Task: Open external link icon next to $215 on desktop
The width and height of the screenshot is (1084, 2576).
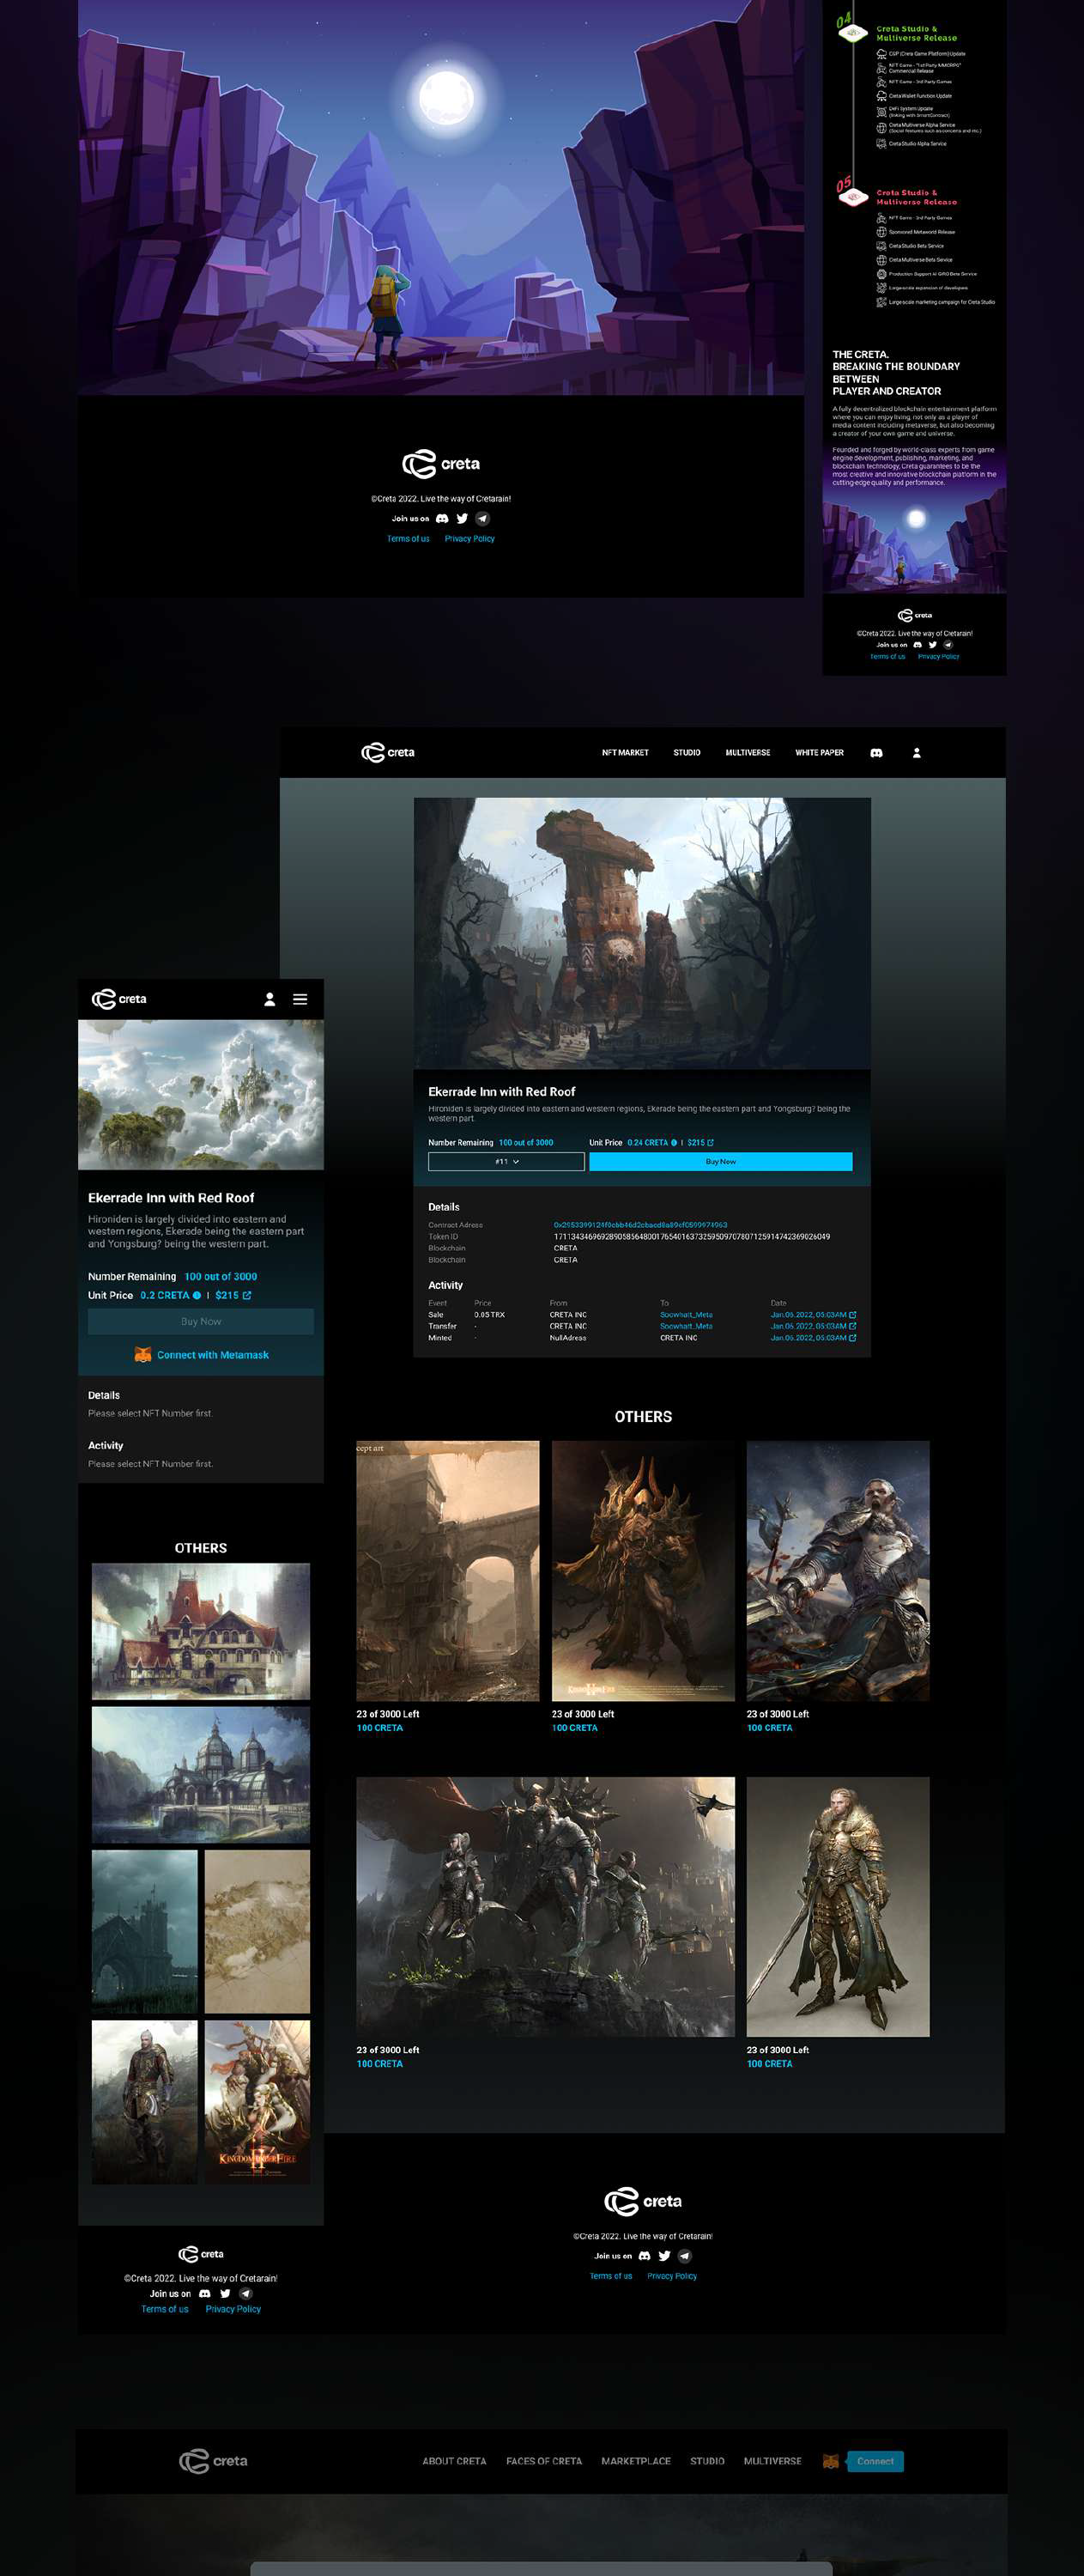Action: click(x=710, y=1142)
